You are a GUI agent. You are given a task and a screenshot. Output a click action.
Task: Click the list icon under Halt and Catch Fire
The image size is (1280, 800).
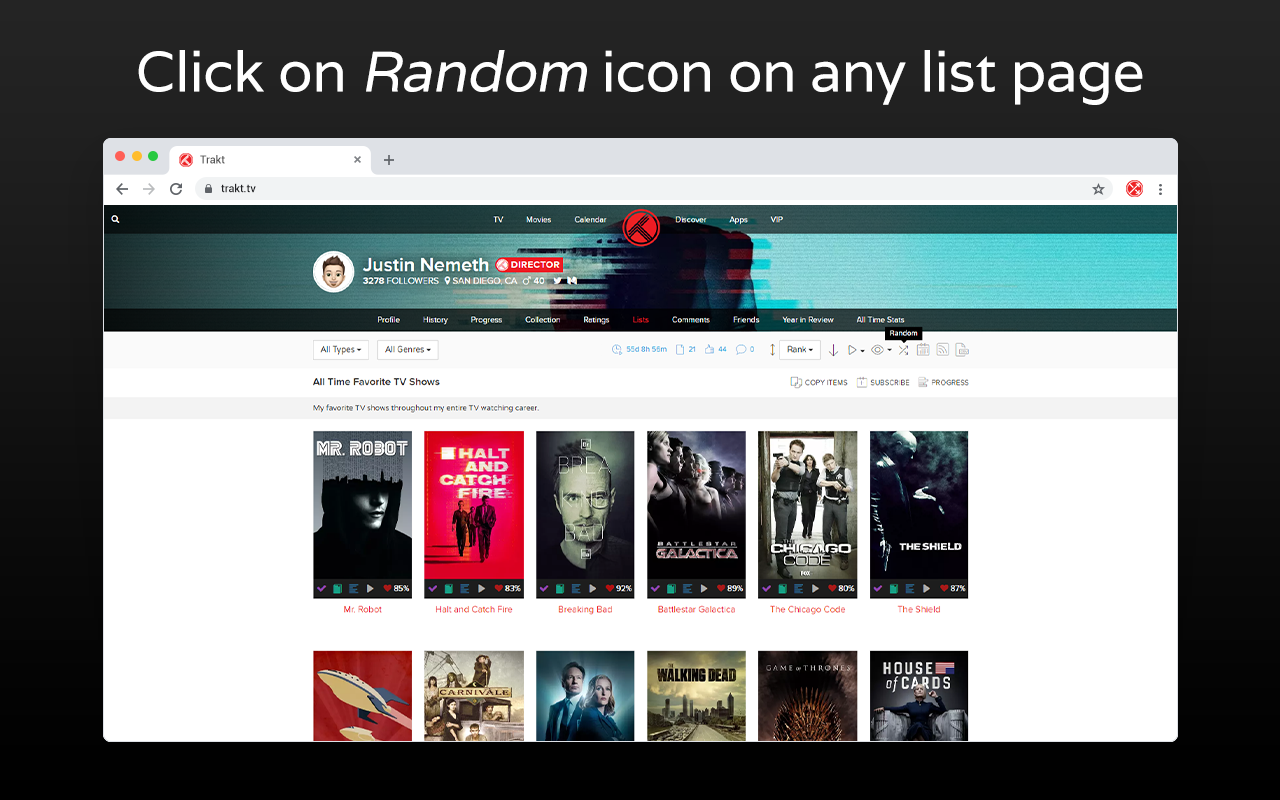pos(465,589)
